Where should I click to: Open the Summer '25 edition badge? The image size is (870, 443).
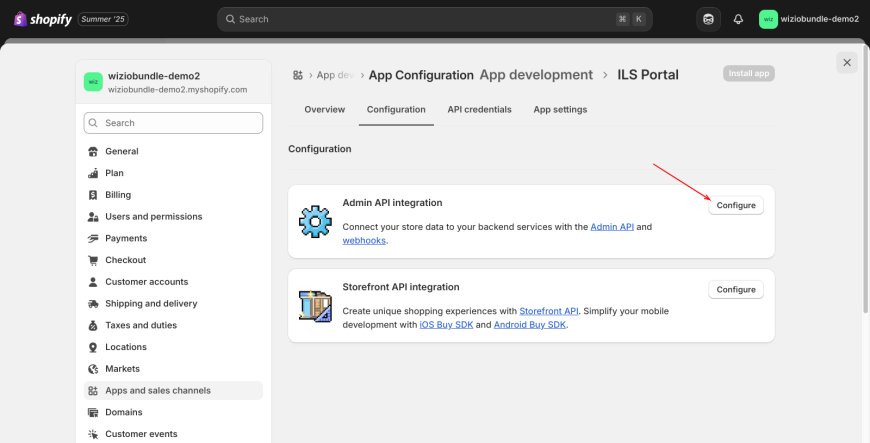pyautogui.click(x=103, y=19)
